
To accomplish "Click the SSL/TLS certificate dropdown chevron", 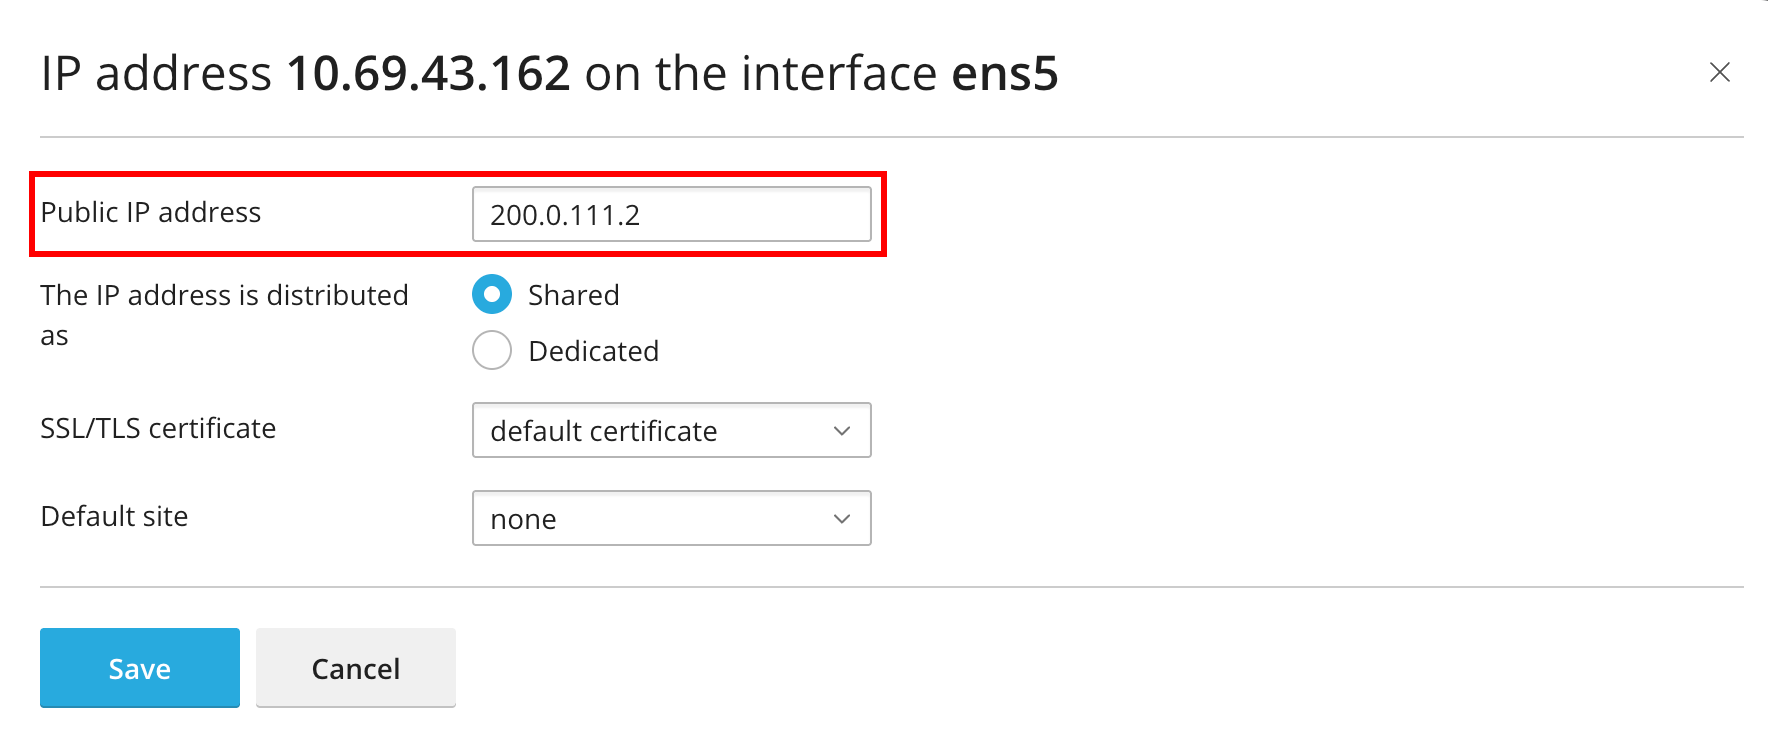I will coord(841,431).
